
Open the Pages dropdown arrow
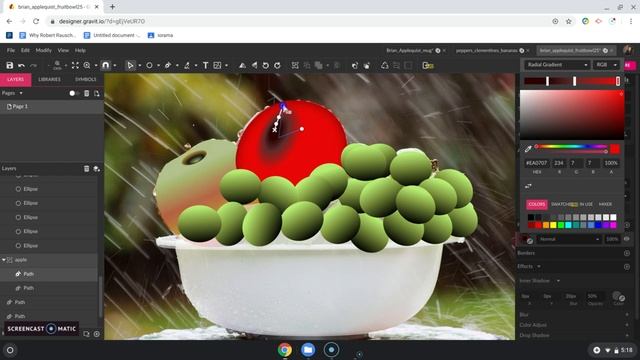21,93
